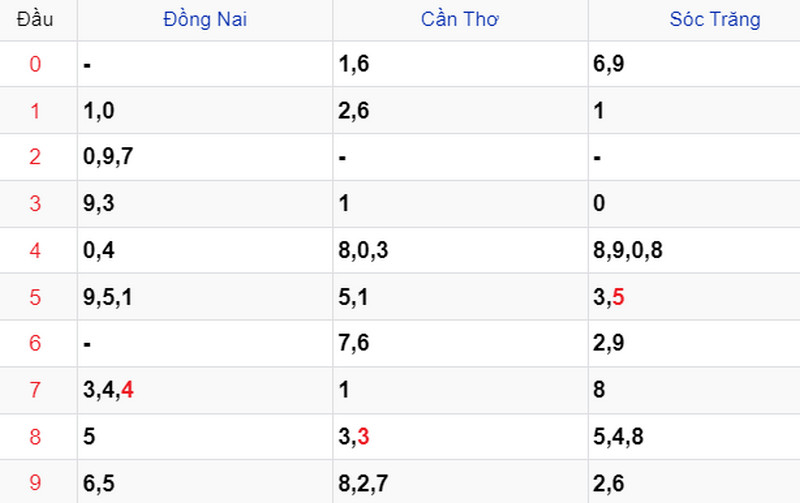This screenshot has width=800, height=503.
Task: Select head number 5 in Đầu column
Action: point(35,297)
